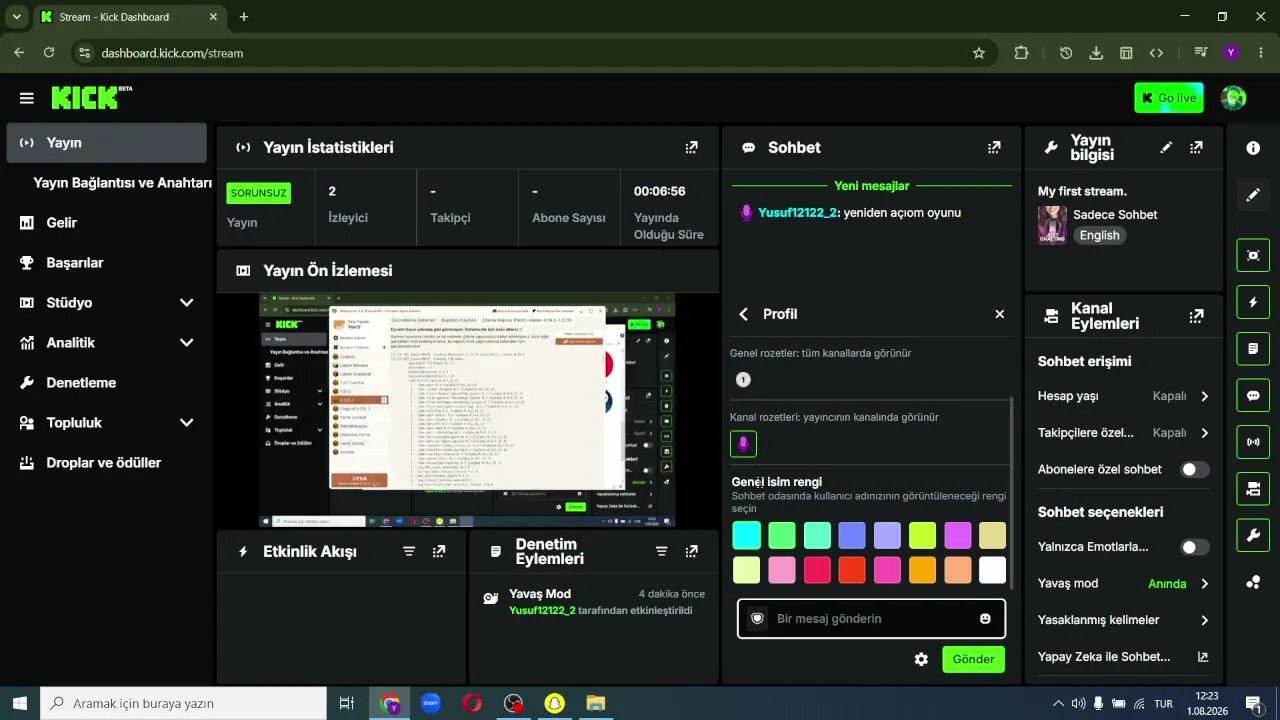Open Yayın Bağlantısı ve Anahtarı page
1280x720 pixels.
[x=122, y=183]
